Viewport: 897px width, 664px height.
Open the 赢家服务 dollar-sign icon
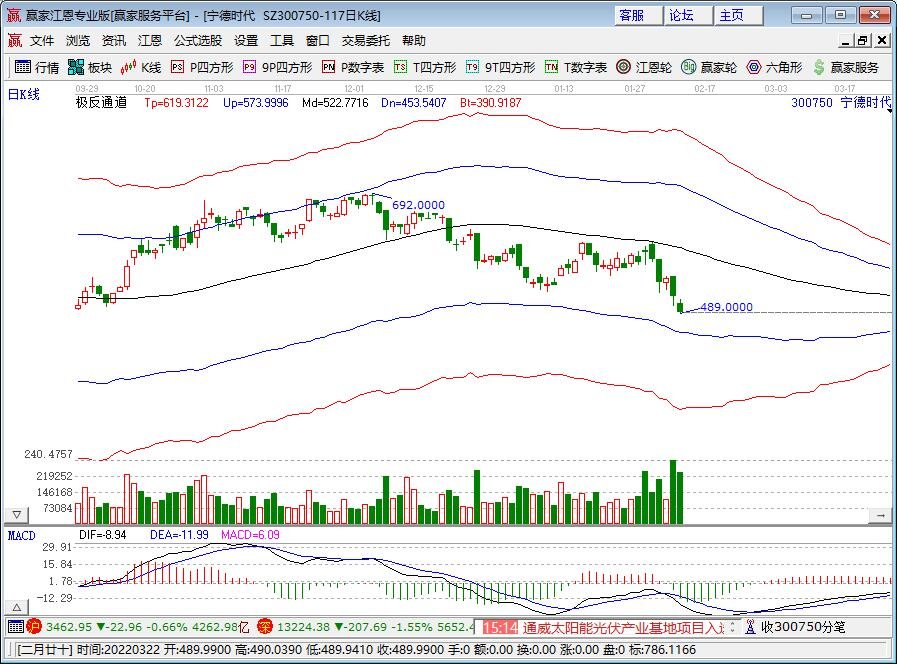819,67
